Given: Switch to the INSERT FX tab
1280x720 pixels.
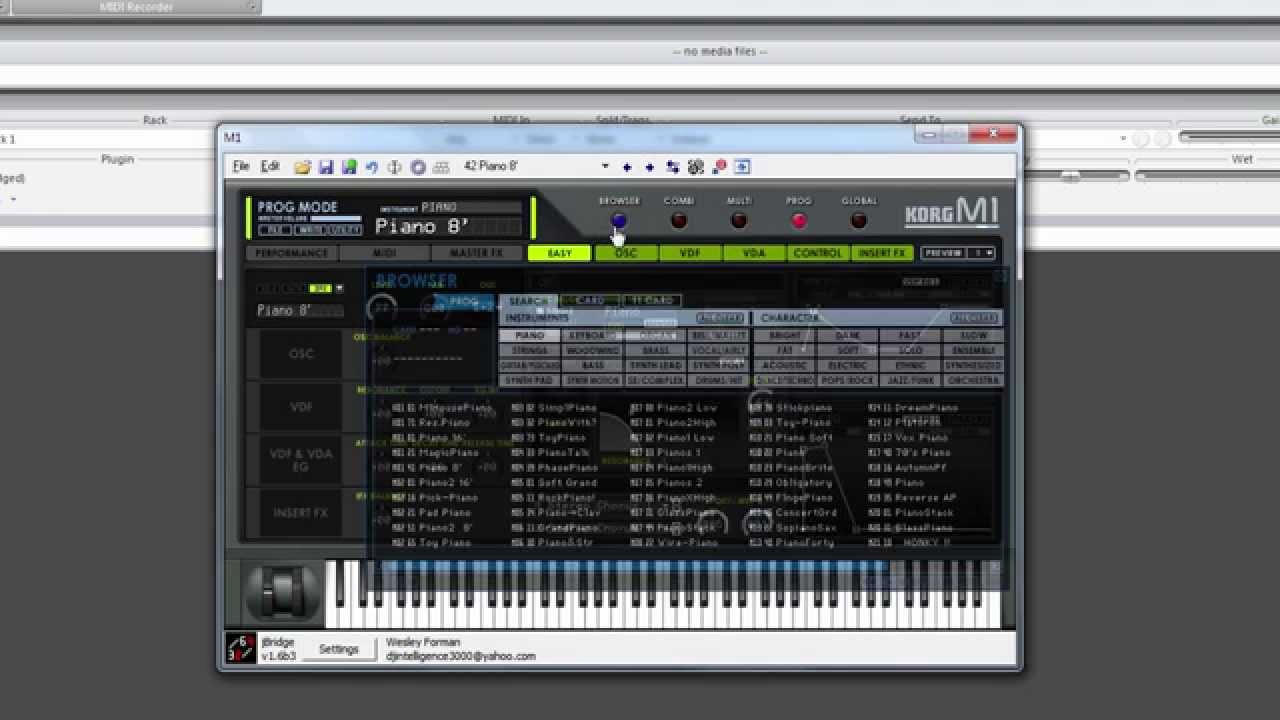Looking at the screenshot, I should pyautogui.click(x=882, y=253).
